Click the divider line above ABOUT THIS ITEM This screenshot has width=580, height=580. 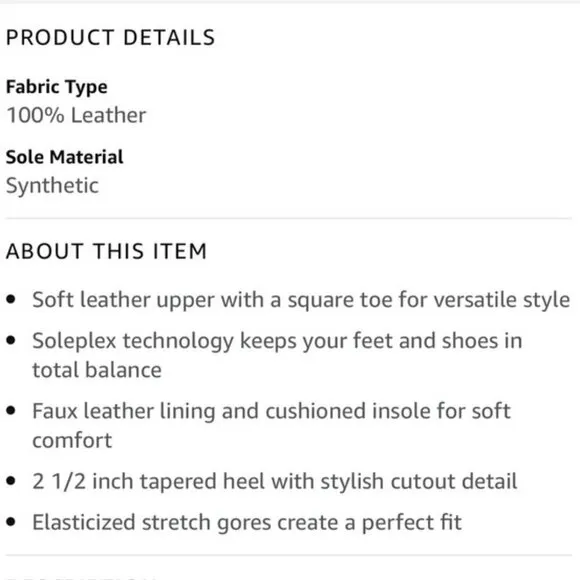(x=289, y=219)
